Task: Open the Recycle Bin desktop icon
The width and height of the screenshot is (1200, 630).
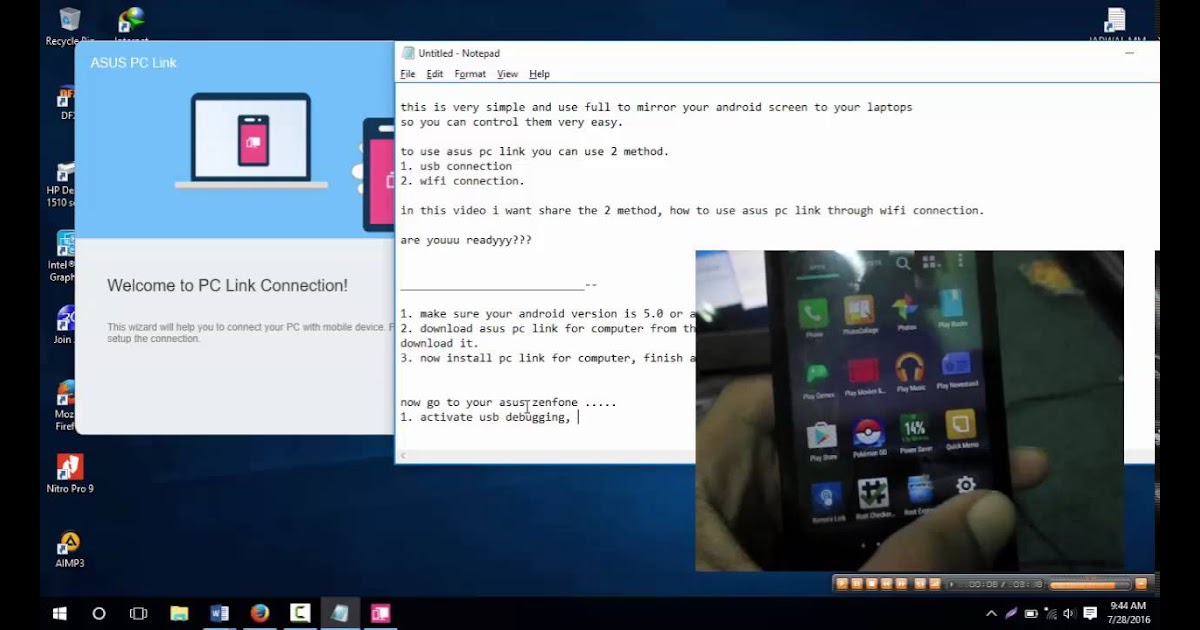Action: tap(70, 27)
